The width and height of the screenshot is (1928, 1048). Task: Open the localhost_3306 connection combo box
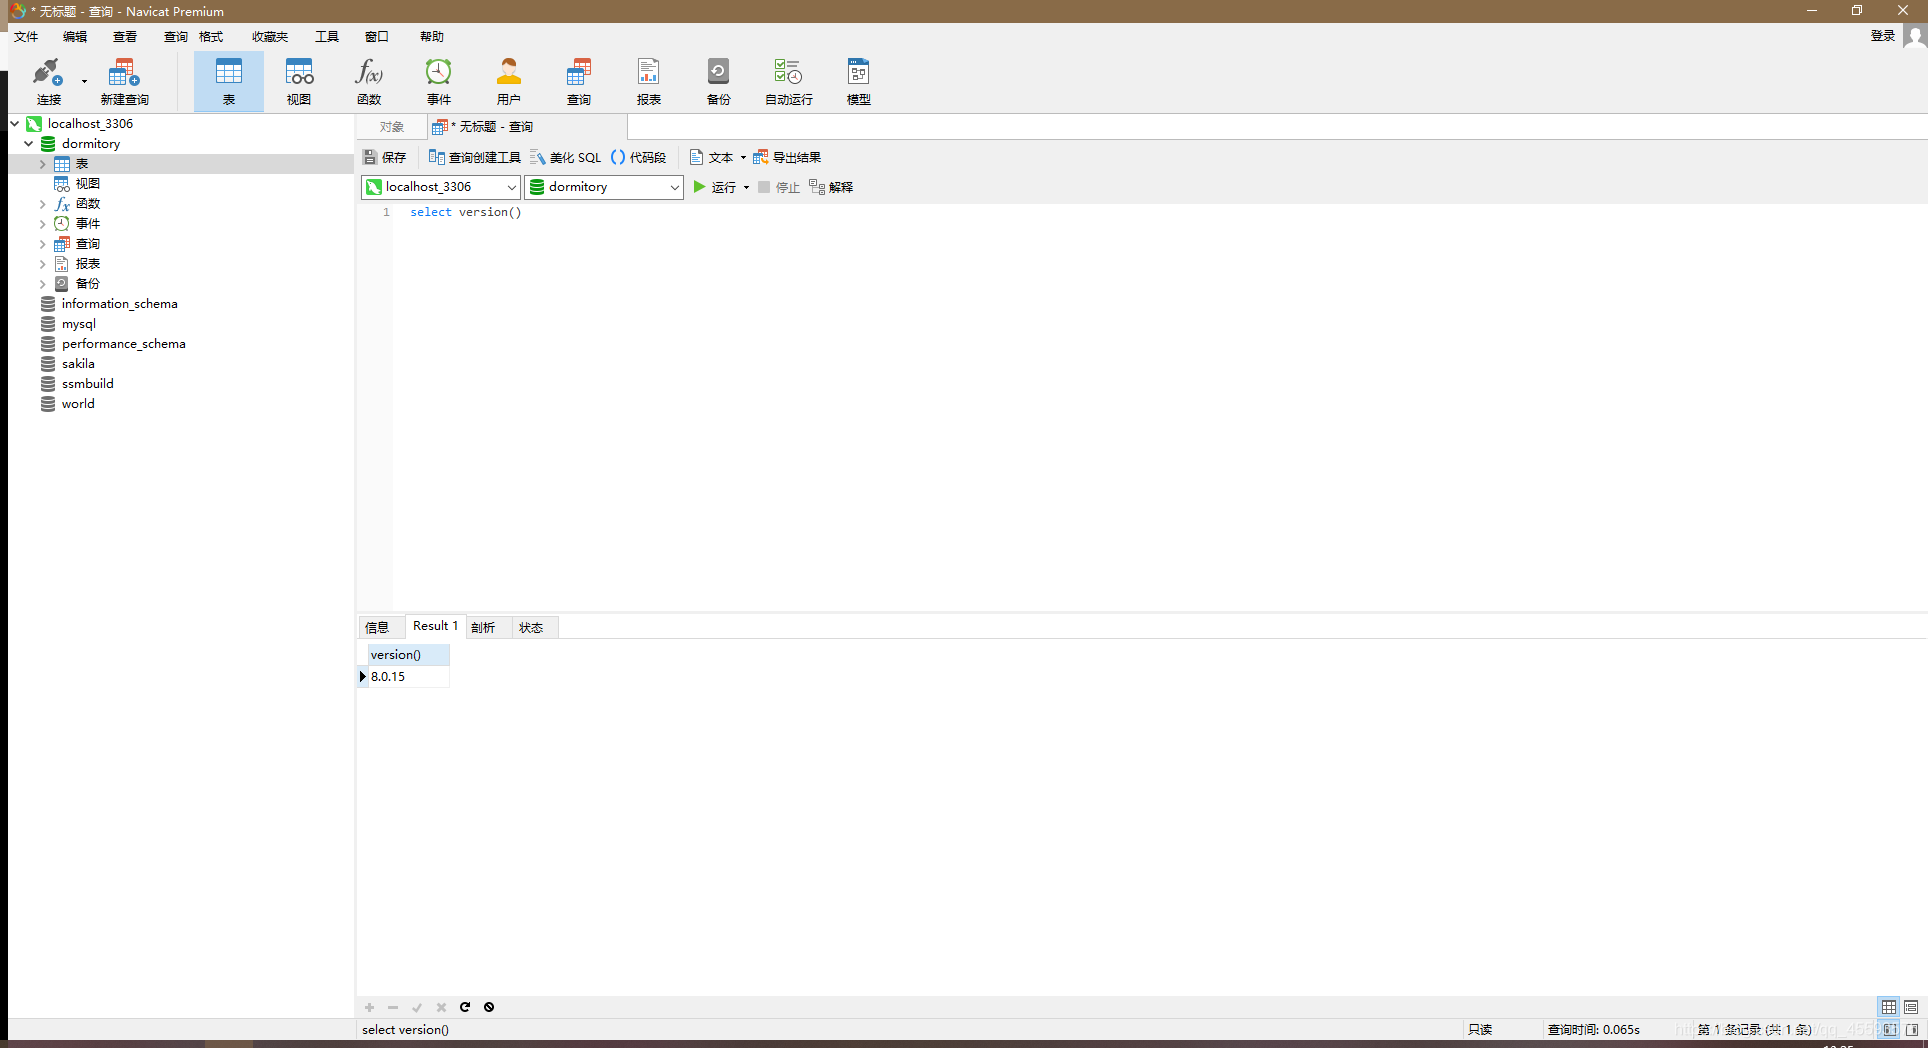[x=441, y=187]
